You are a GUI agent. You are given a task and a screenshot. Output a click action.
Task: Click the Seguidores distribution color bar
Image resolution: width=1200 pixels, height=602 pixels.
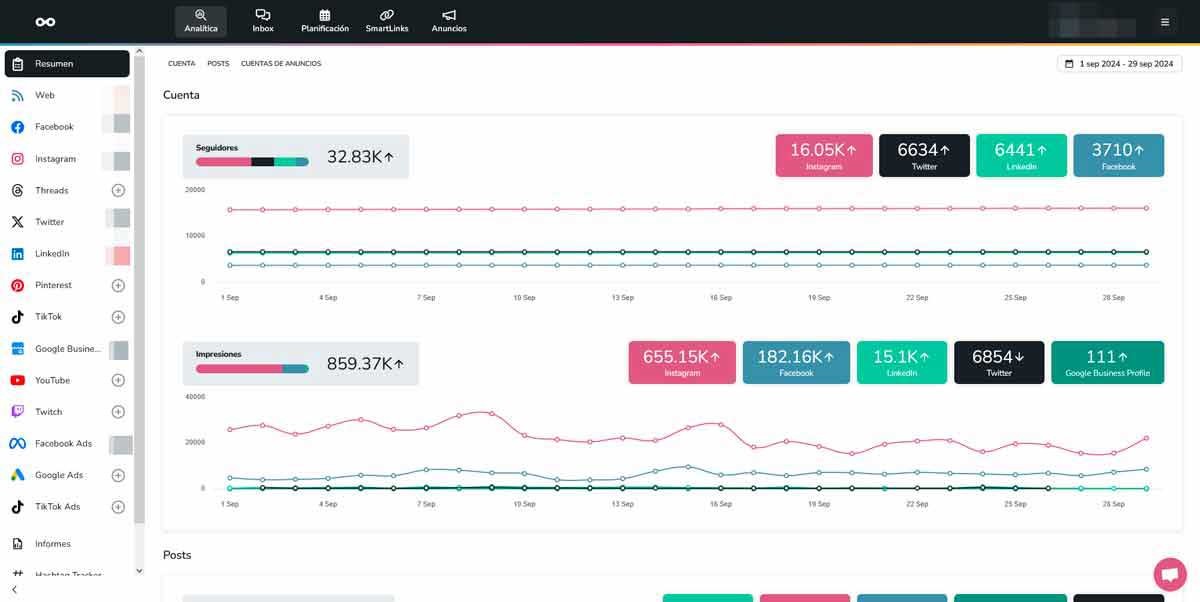point(252,161)
